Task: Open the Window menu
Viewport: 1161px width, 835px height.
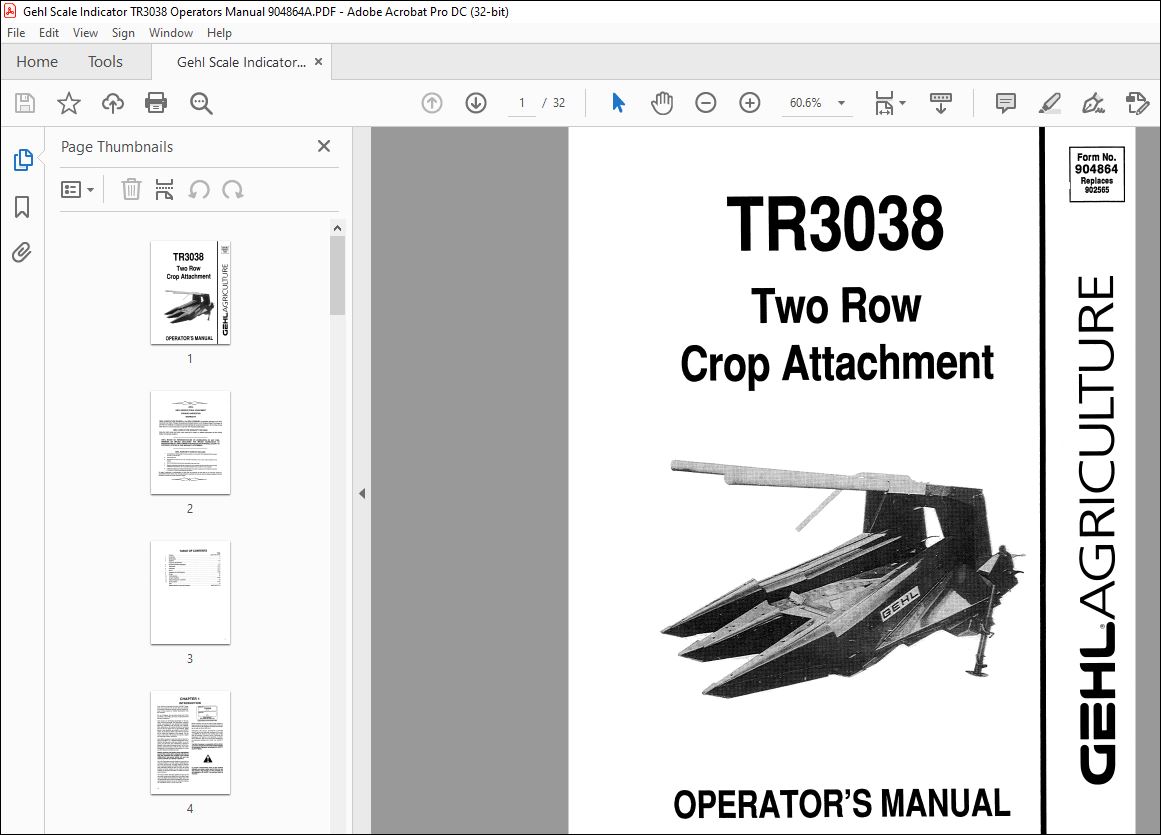Action: pyautogui.click(x=170, y=33)
